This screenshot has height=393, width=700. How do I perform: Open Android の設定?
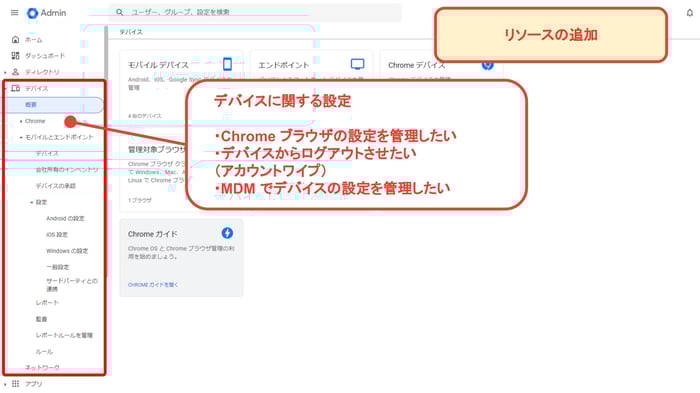[x=65, y=218]
